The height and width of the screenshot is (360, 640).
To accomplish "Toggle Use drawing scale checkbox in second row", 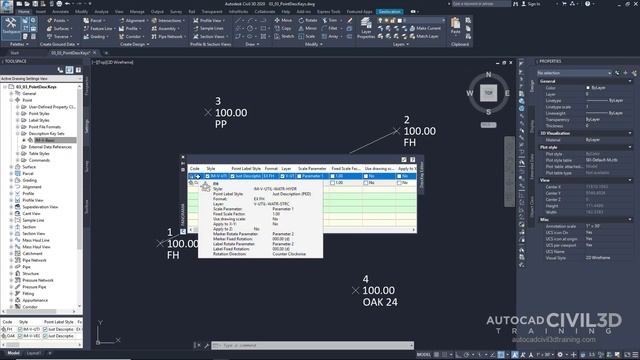I will pyautogui.click(x=366, y=183).
